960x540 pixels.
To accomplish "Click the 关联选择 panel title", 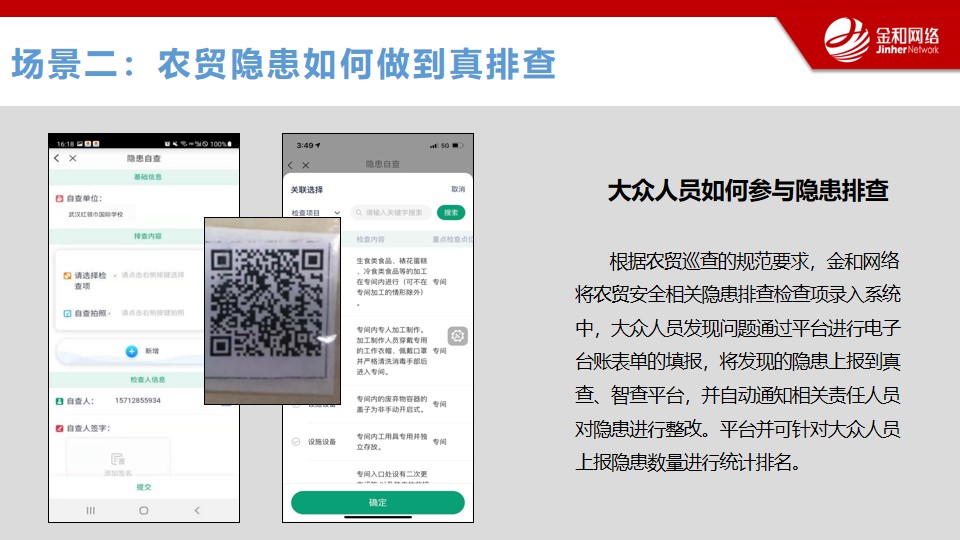I will coord(307,190).
